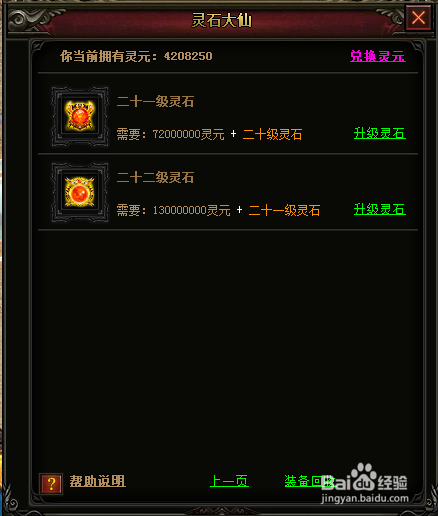Click the 灵石大仙 title text
Viewport: 438px width, 516px height.
[x=222, y=20]
